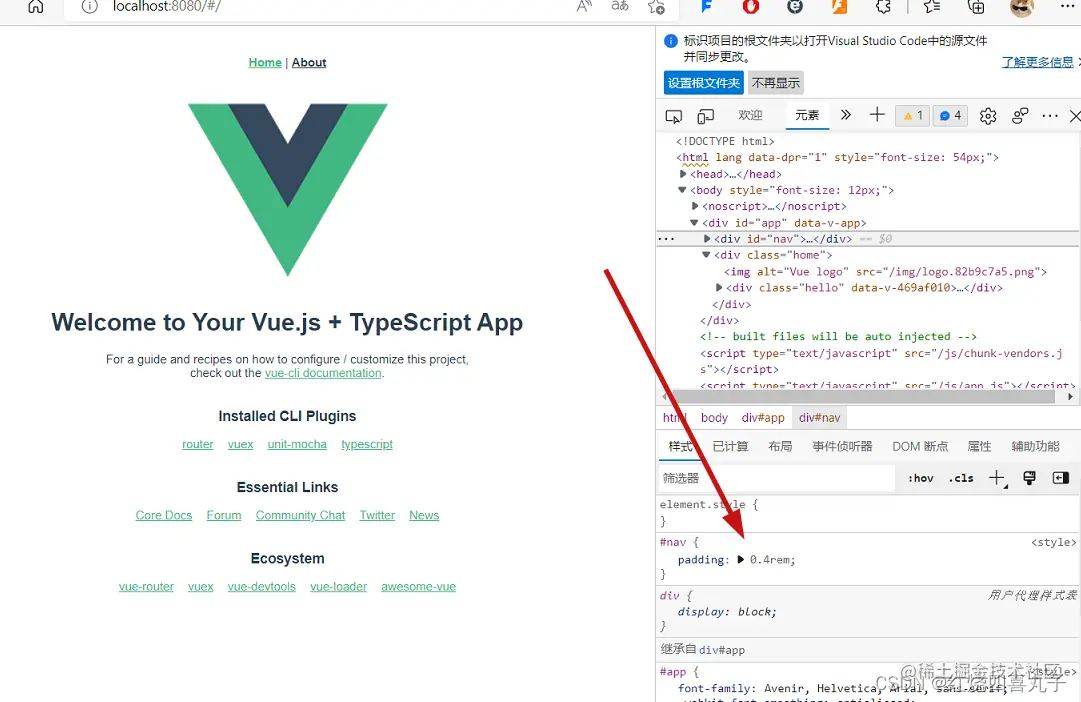Select div#app in the breadcrumb trail
This screenshot has width=1081, height=702.
tap(763, 418)
